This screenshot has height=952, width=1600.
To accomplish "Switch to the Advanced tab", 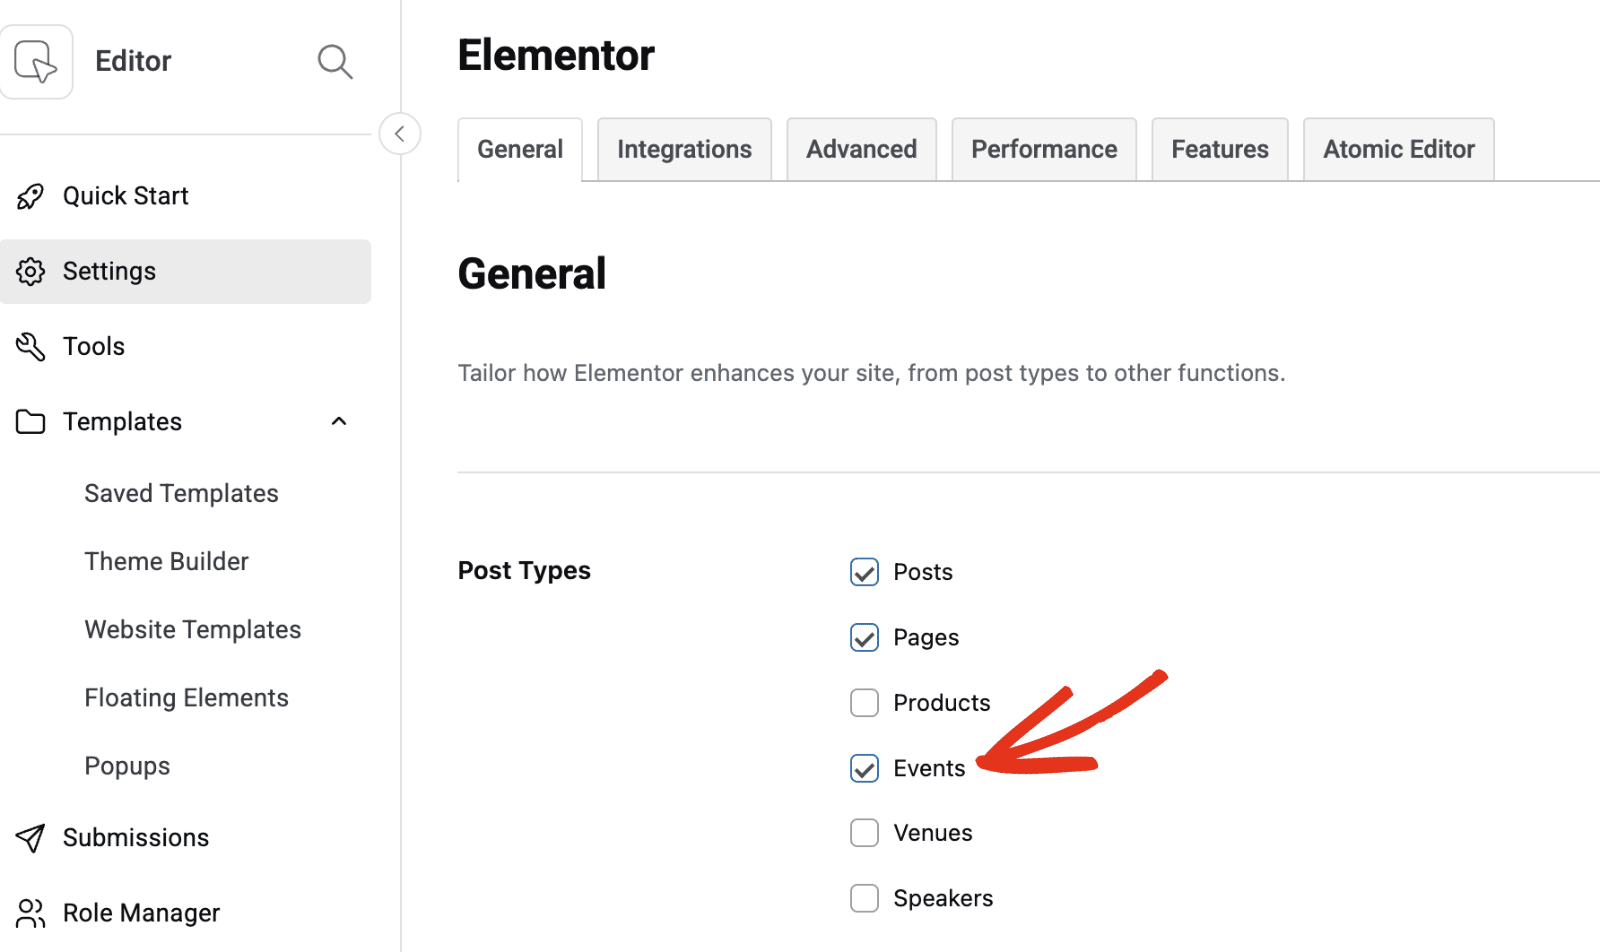I will pyautogui.click(x=861, y=150).
